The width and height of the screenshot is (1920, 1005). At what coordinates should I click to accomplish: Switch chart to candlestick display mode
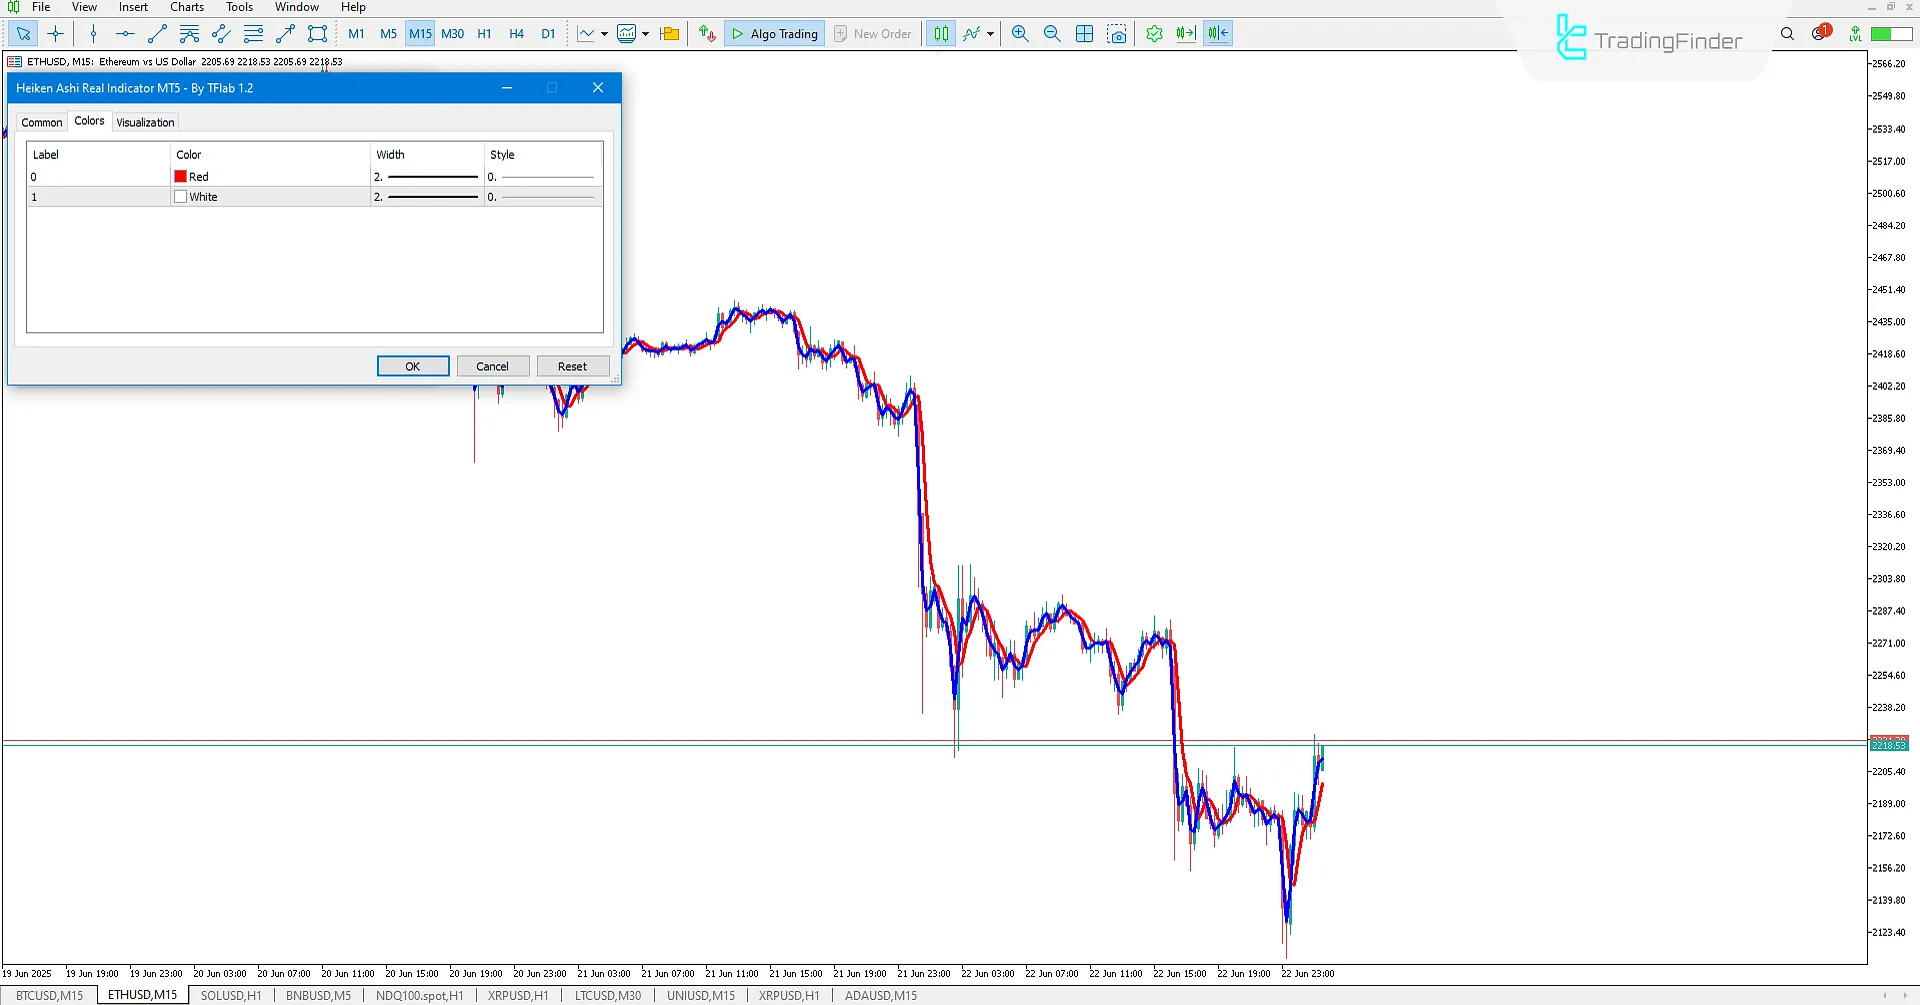click(x=940, y=33)
